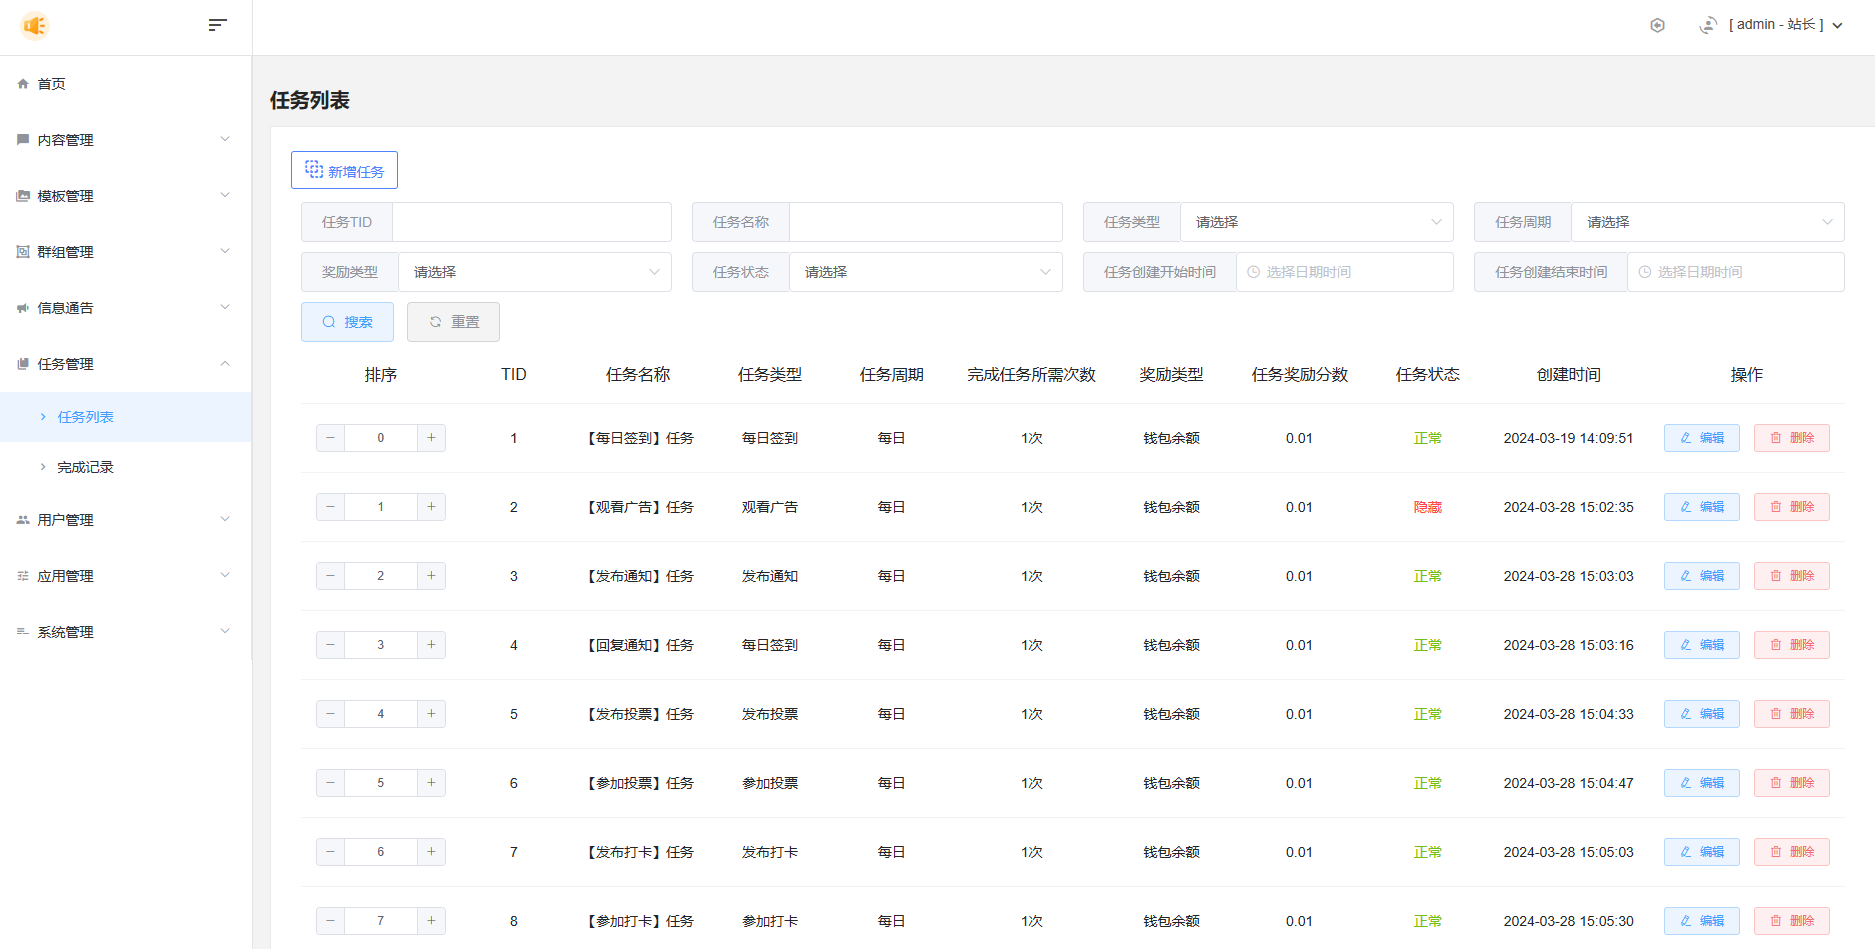Click the 新增任务 button
1875x949 pixels.
[344, 171]
